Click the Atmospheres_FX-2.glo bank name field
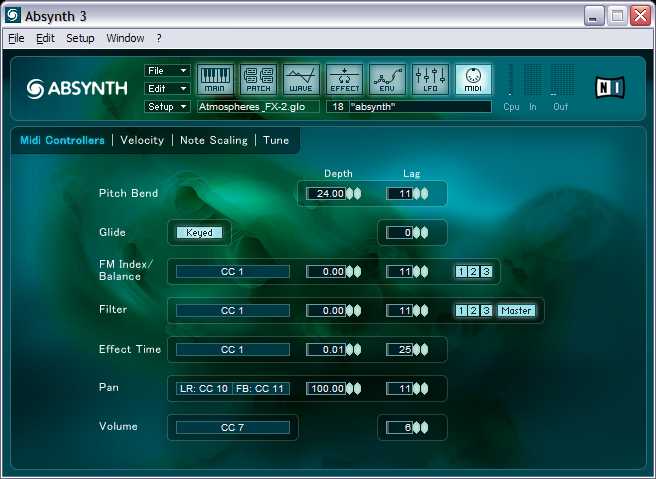The width and height of the screenshot is (656, 479). (x=258, y=107)
